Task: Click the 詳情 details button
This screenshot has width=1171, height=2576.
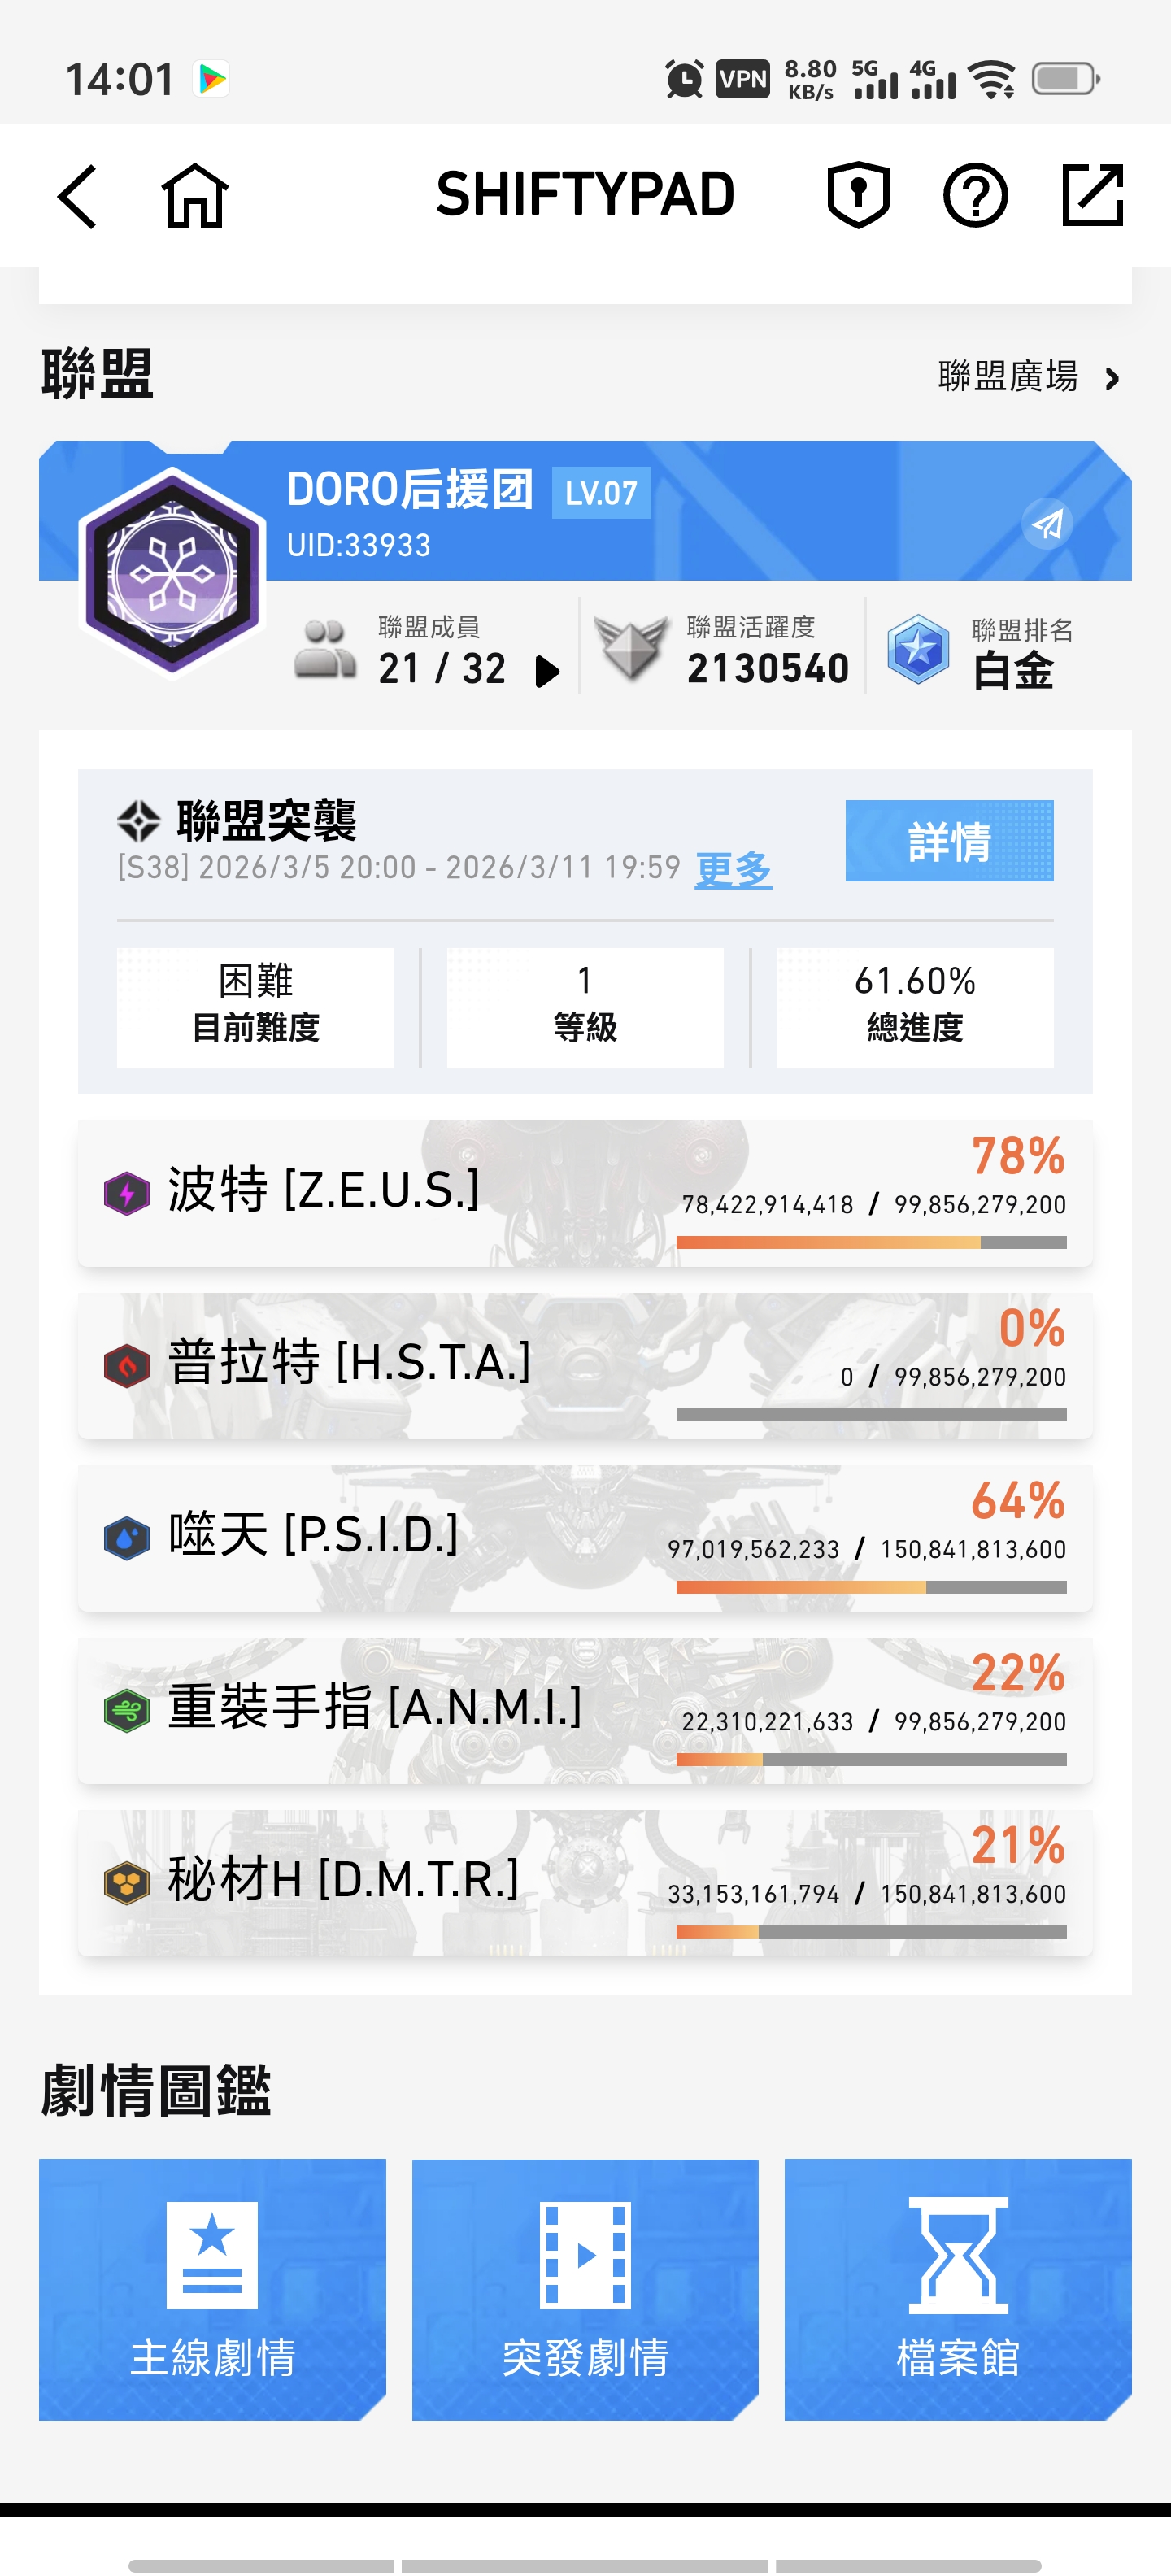Action: point(949,841)
